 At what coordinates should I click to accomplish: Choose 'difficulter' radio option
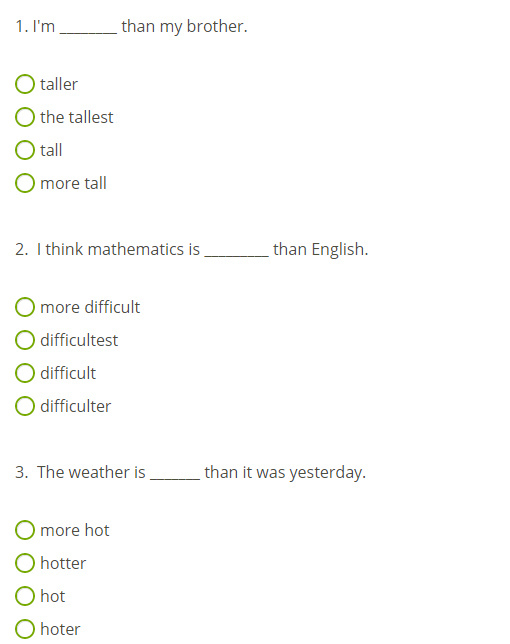[25, 406]
